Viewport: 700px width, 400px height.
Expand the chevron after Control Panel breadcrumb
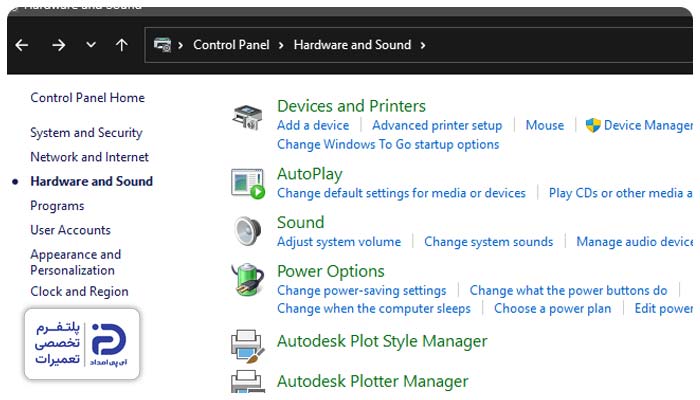pos(281,46)
